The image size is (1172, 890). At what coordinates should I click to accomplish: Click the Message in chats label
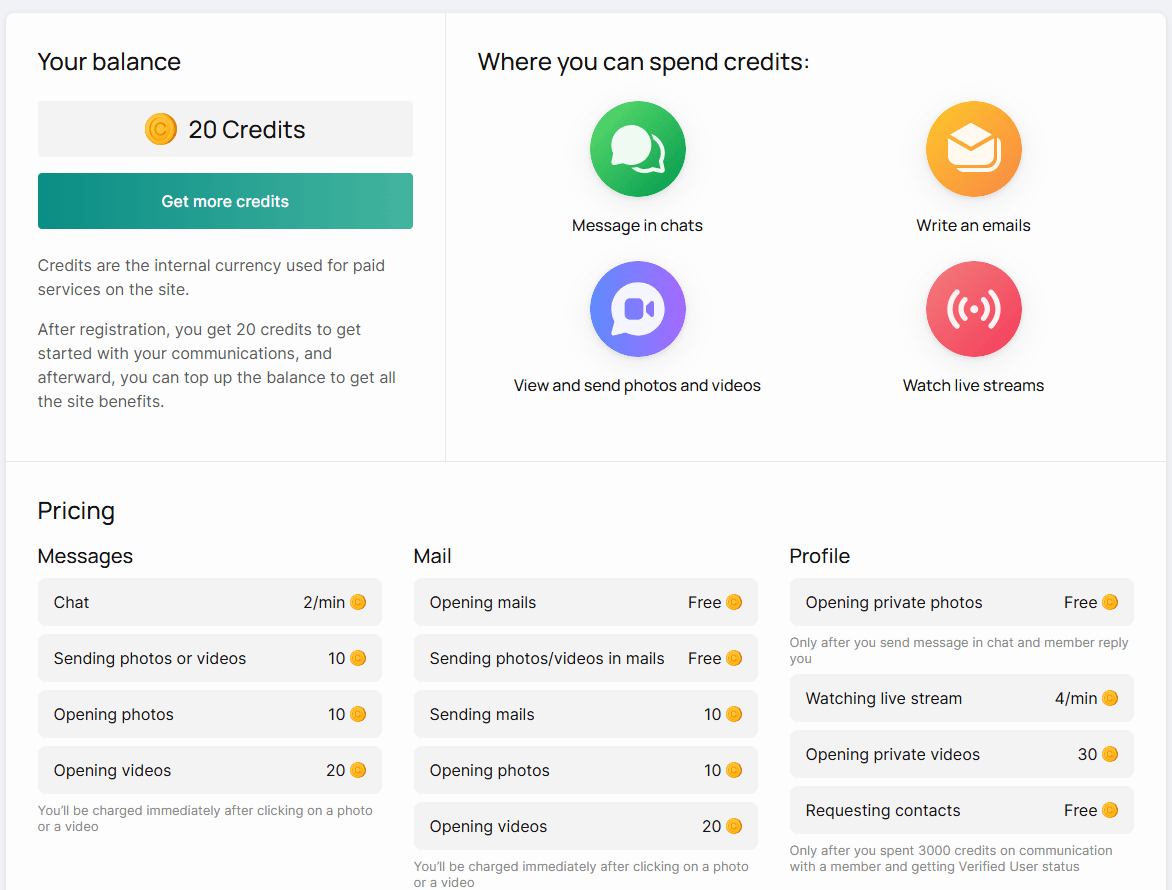[637, 226]
